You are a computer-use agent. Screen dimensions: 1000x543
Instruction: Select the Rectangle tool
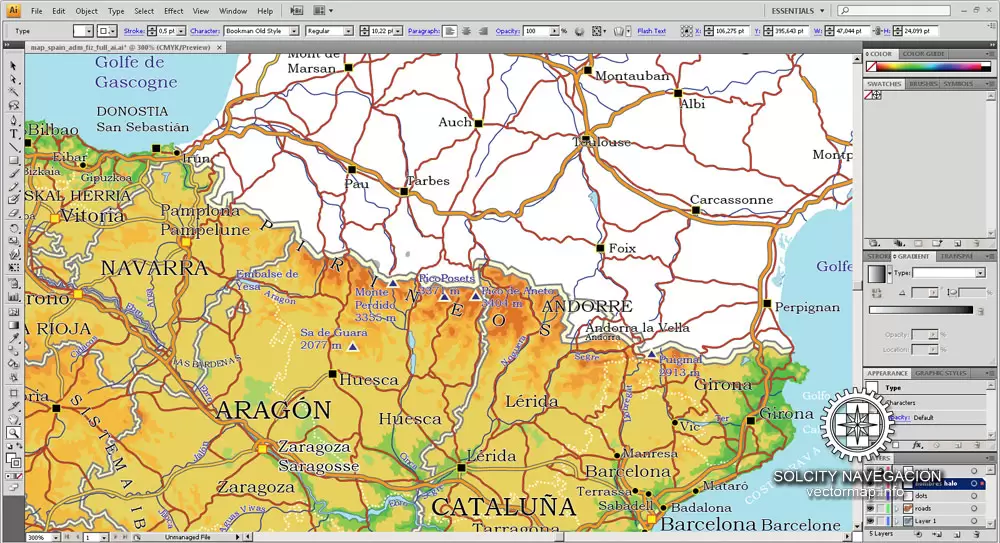(13, 160)
